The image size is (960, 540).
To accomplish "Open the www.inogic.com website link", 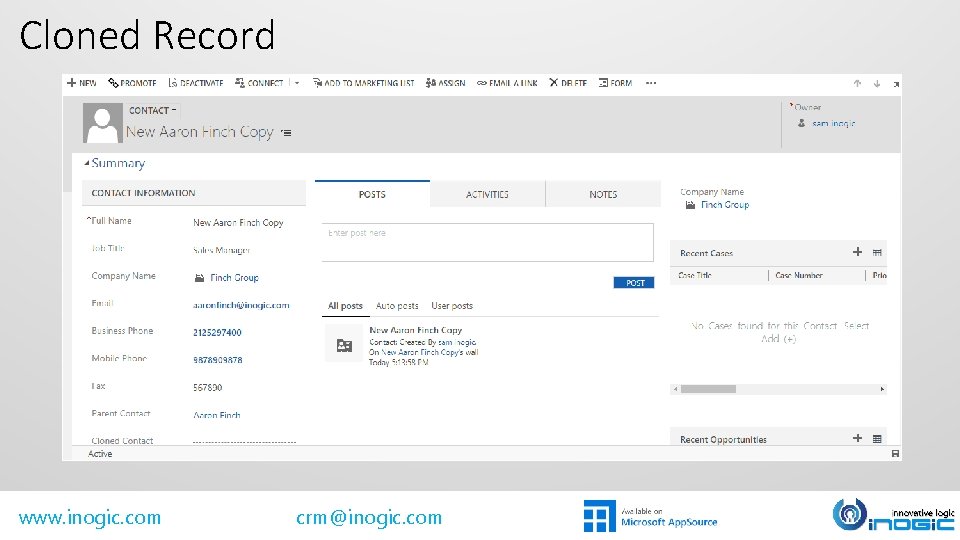I will 89,517.
